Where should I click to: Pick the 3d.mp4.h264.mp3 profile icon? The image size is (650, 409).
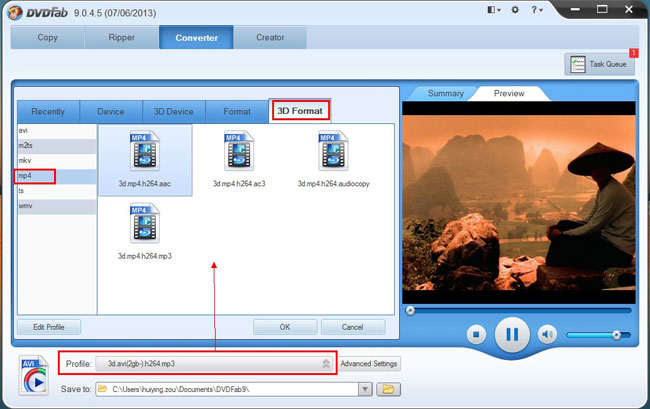[x=144, y=223]
